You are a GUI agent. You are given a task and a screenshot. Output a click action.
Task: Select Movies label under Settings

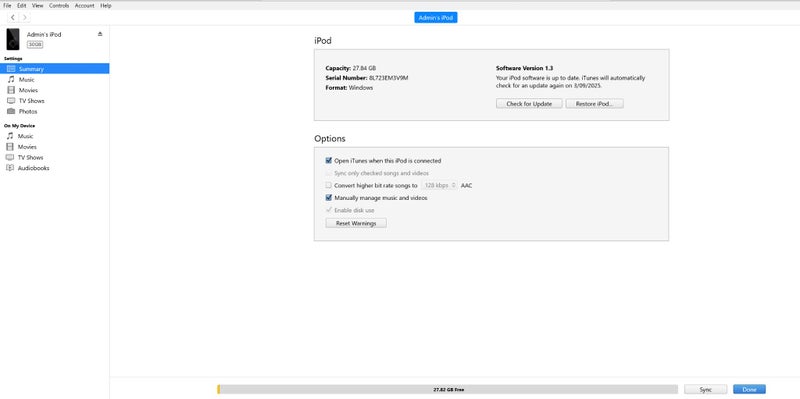28,90
